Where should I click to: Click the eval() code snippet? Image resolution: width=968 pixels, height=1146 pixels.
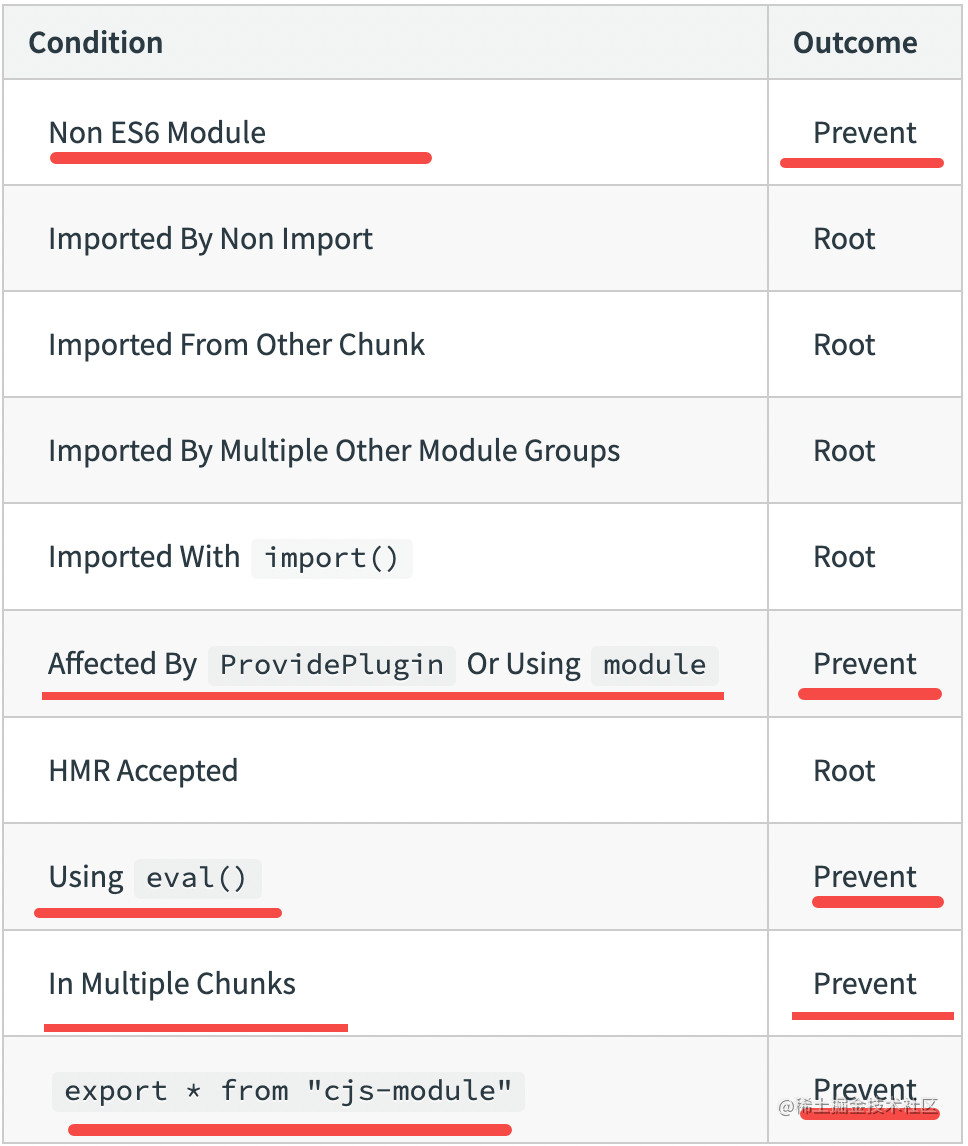pyautogui.click(x=196, y=879)
